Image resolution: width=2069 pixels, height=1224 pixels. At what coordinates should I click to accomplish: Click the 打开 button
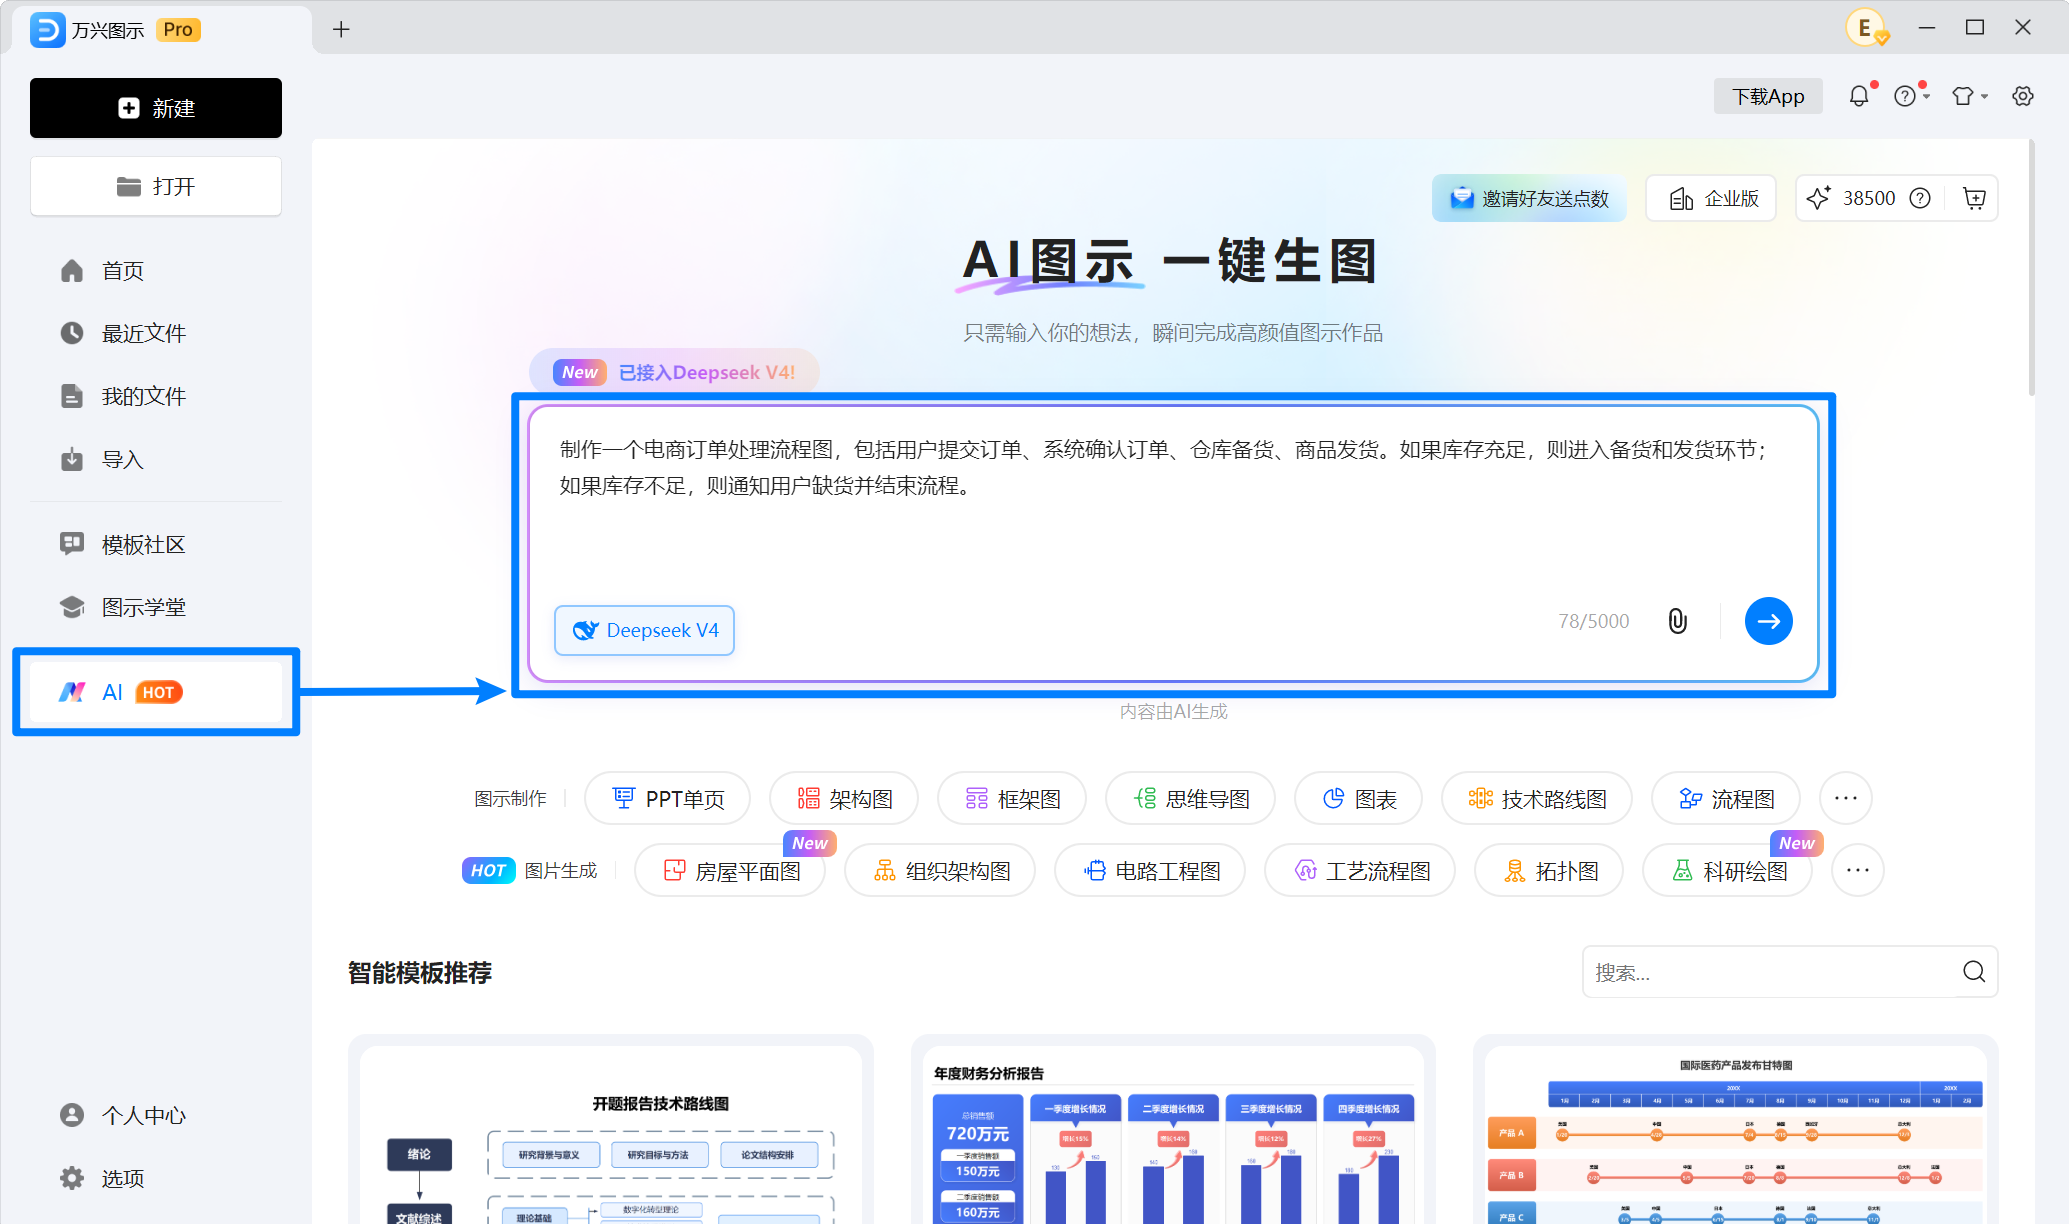click(156, 186)
